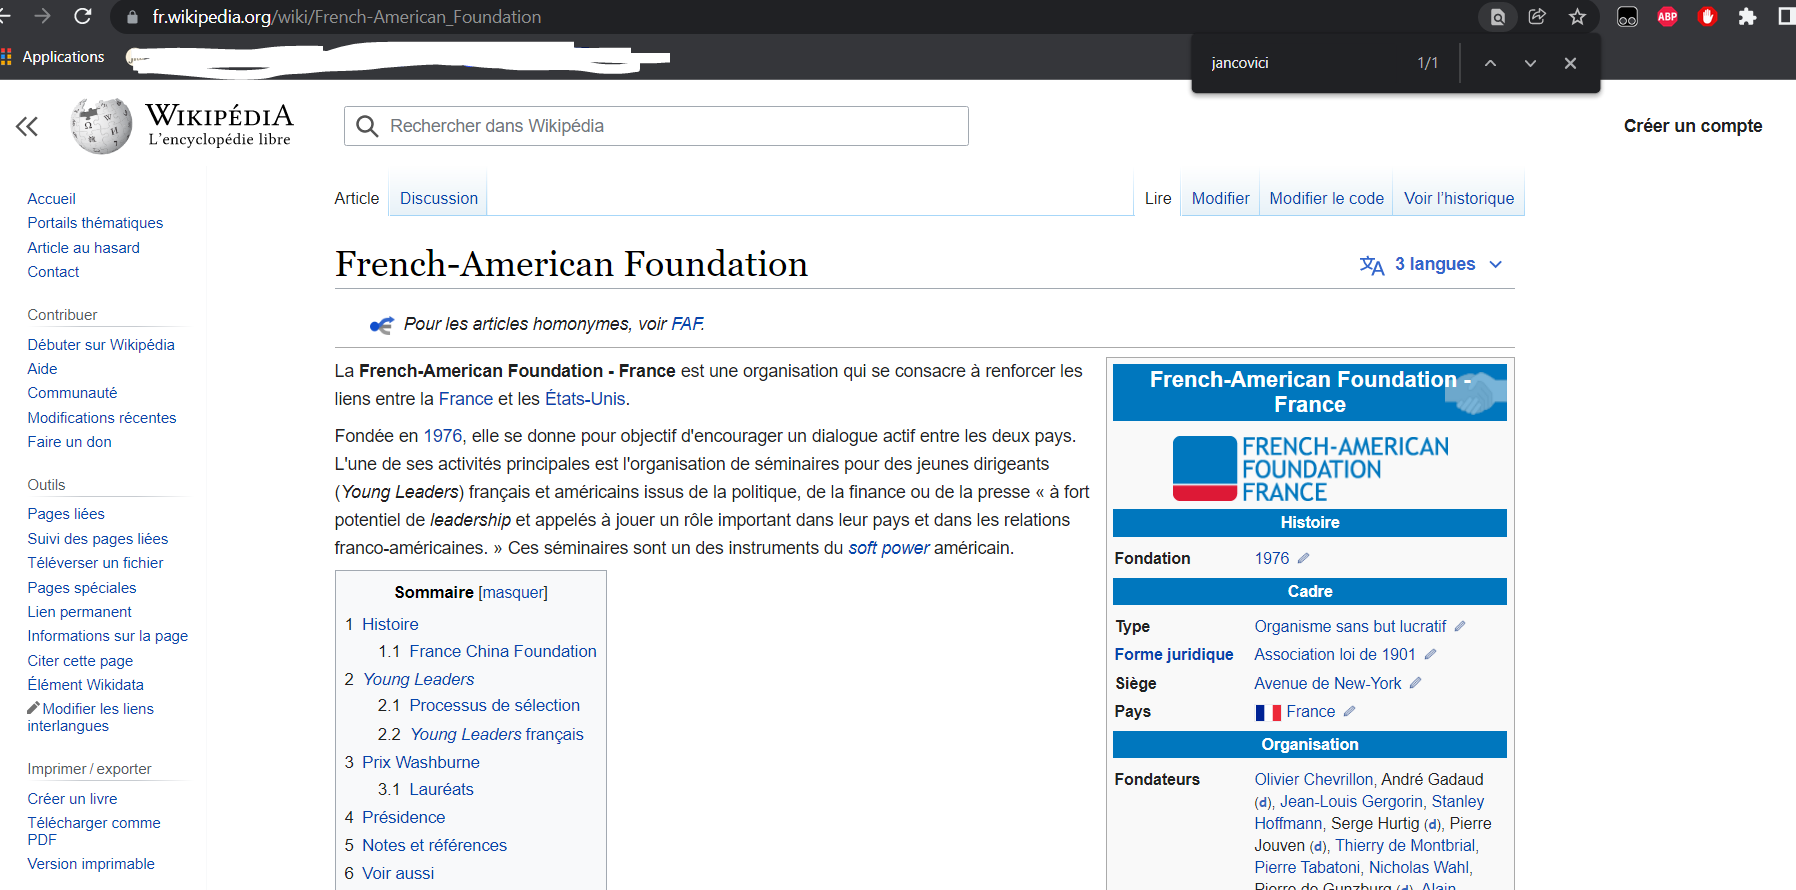
Task: Click the pencil icon next to Association loi de 1901
Action: pos(1430,654)
